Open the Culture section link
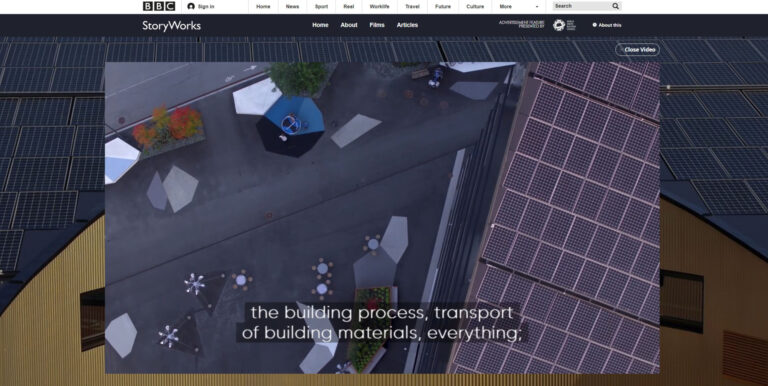Image resolution: width=768 pixels, height=386 pixels. coord(475,6)
